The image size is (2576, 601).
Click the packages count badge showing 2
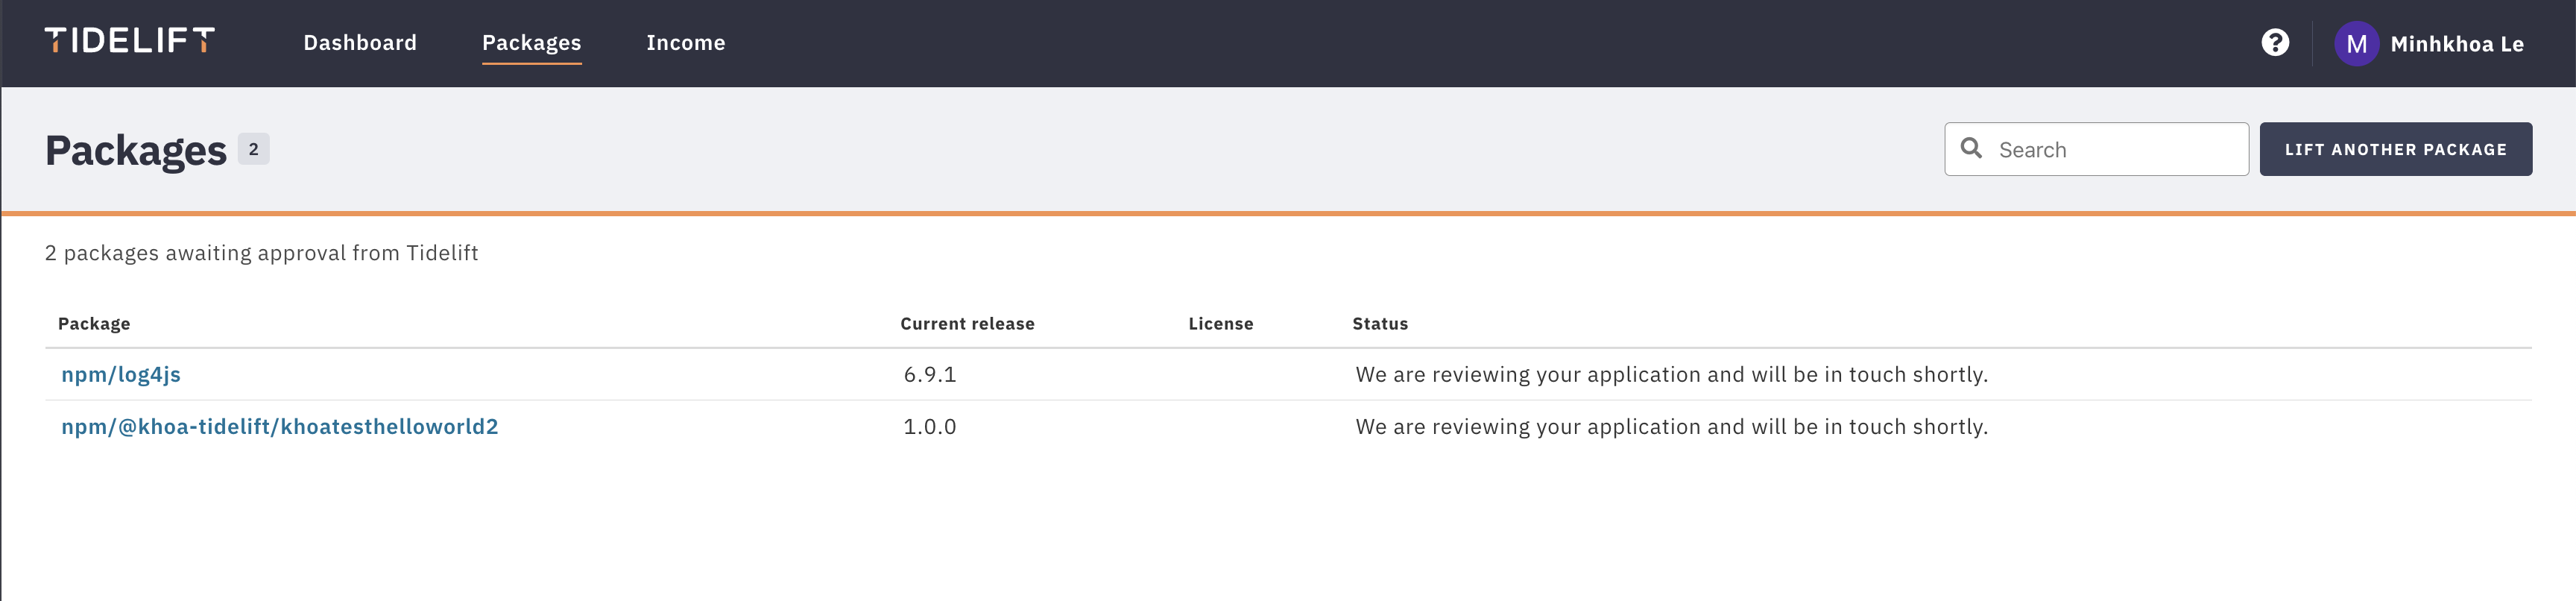pos(254,149)
